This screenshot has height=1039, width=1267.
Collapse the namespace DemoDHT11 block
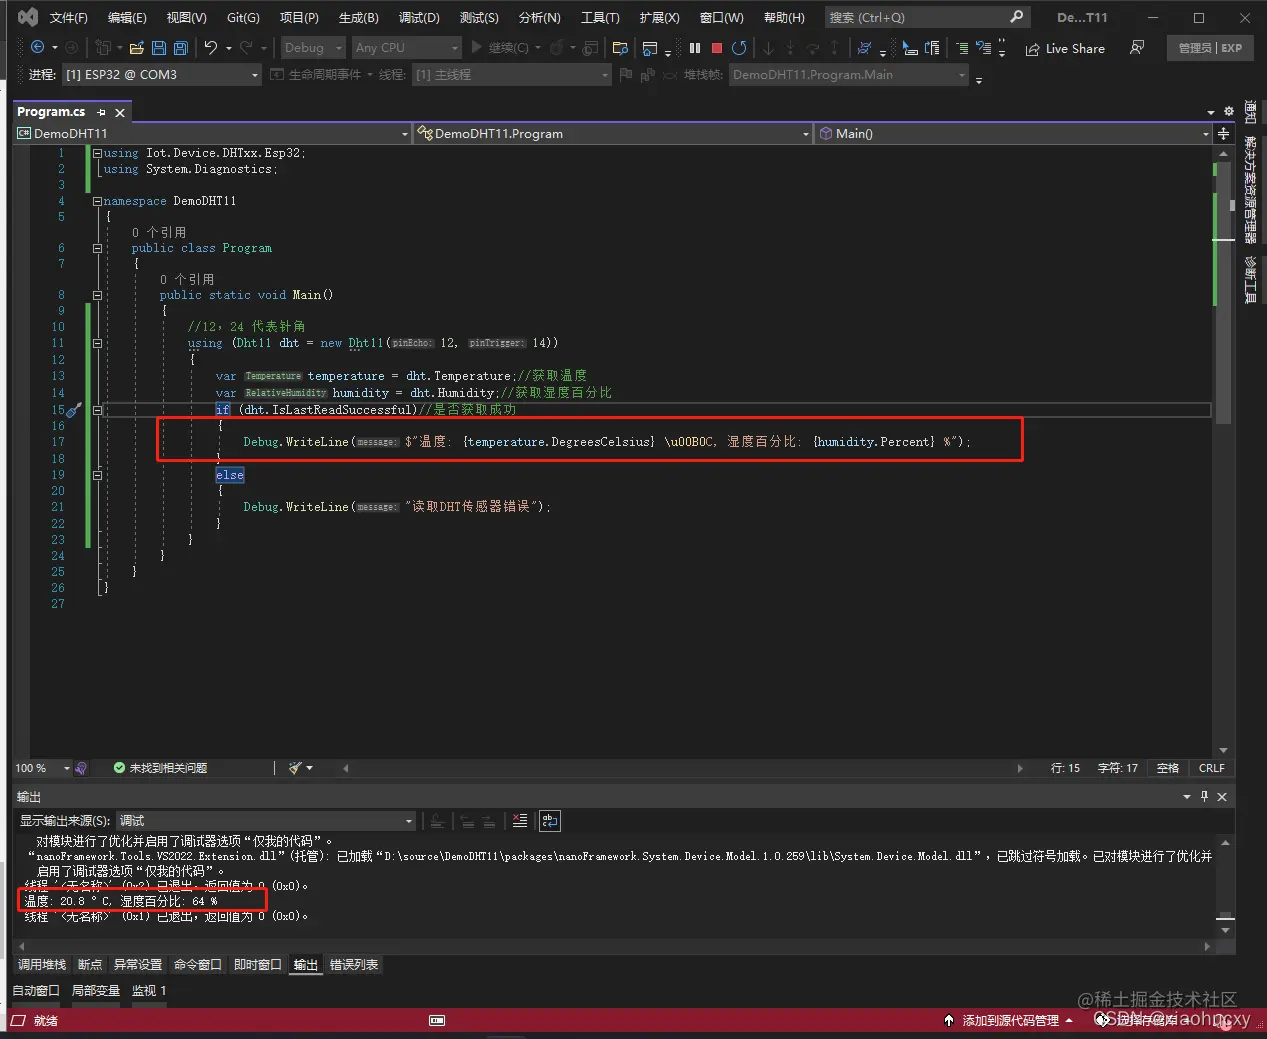pyautogui.click(x=97, y=201)
